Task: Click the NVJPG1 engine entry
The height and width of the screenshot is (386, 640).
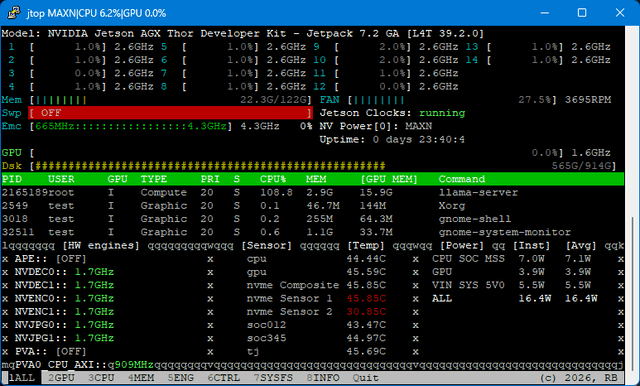Action: tap(64, 338)
